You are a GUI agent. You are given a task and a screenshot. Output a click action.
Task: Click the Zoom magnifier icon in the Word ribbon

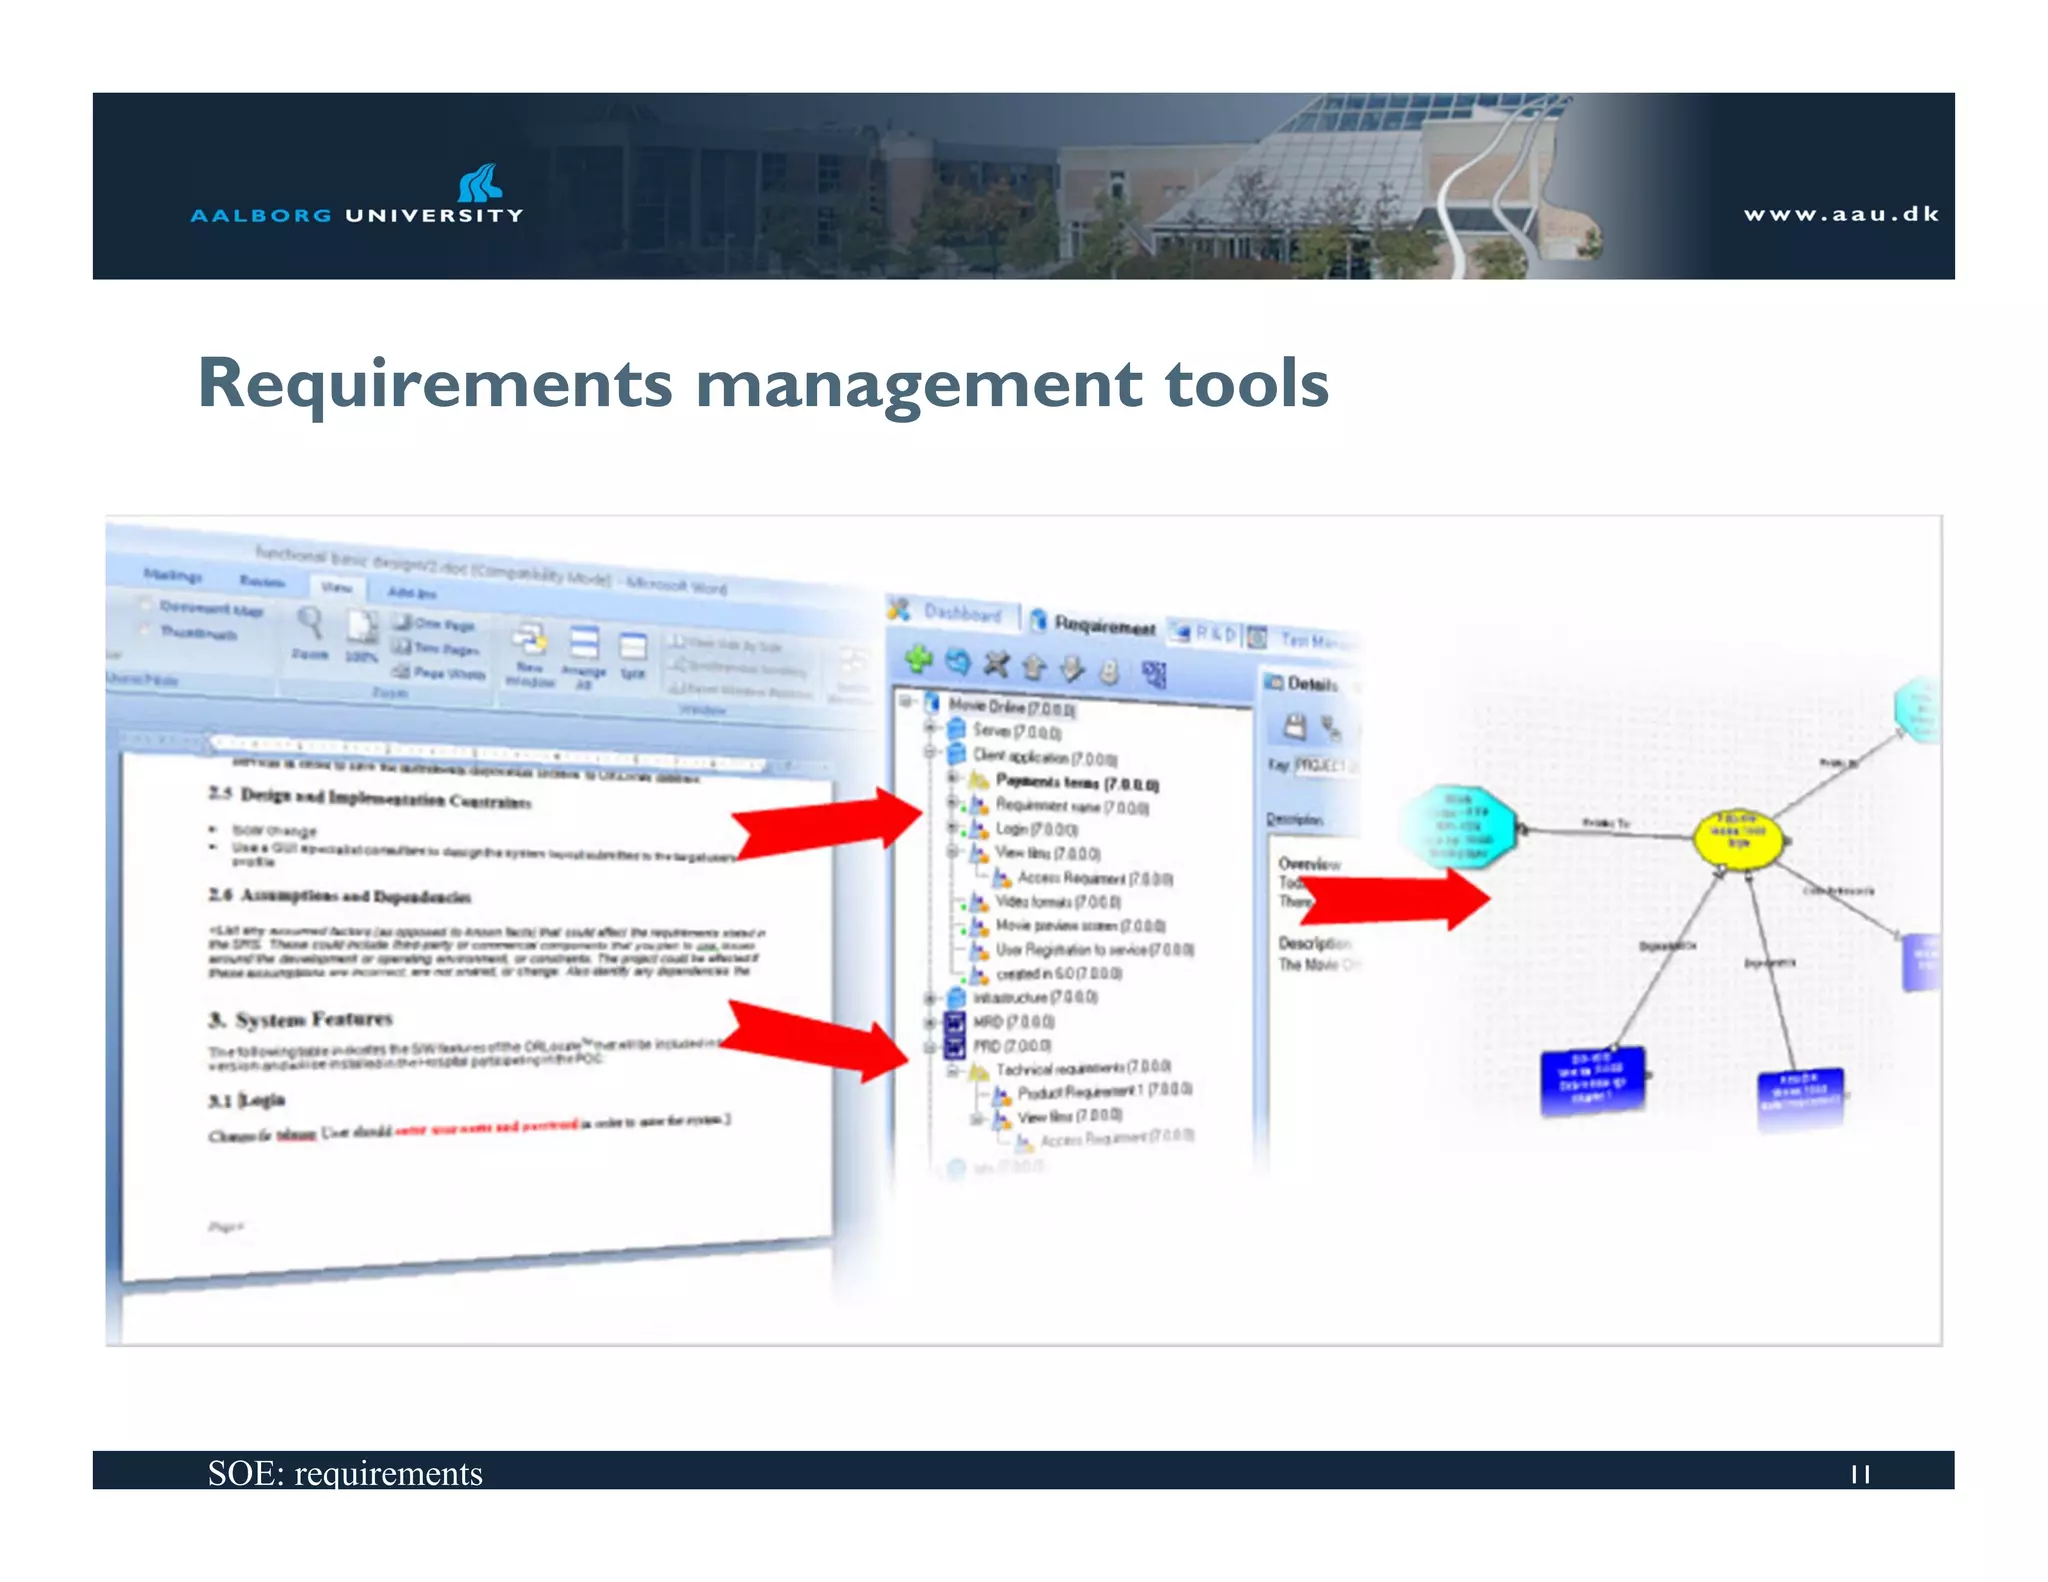(x=310, y=624)
